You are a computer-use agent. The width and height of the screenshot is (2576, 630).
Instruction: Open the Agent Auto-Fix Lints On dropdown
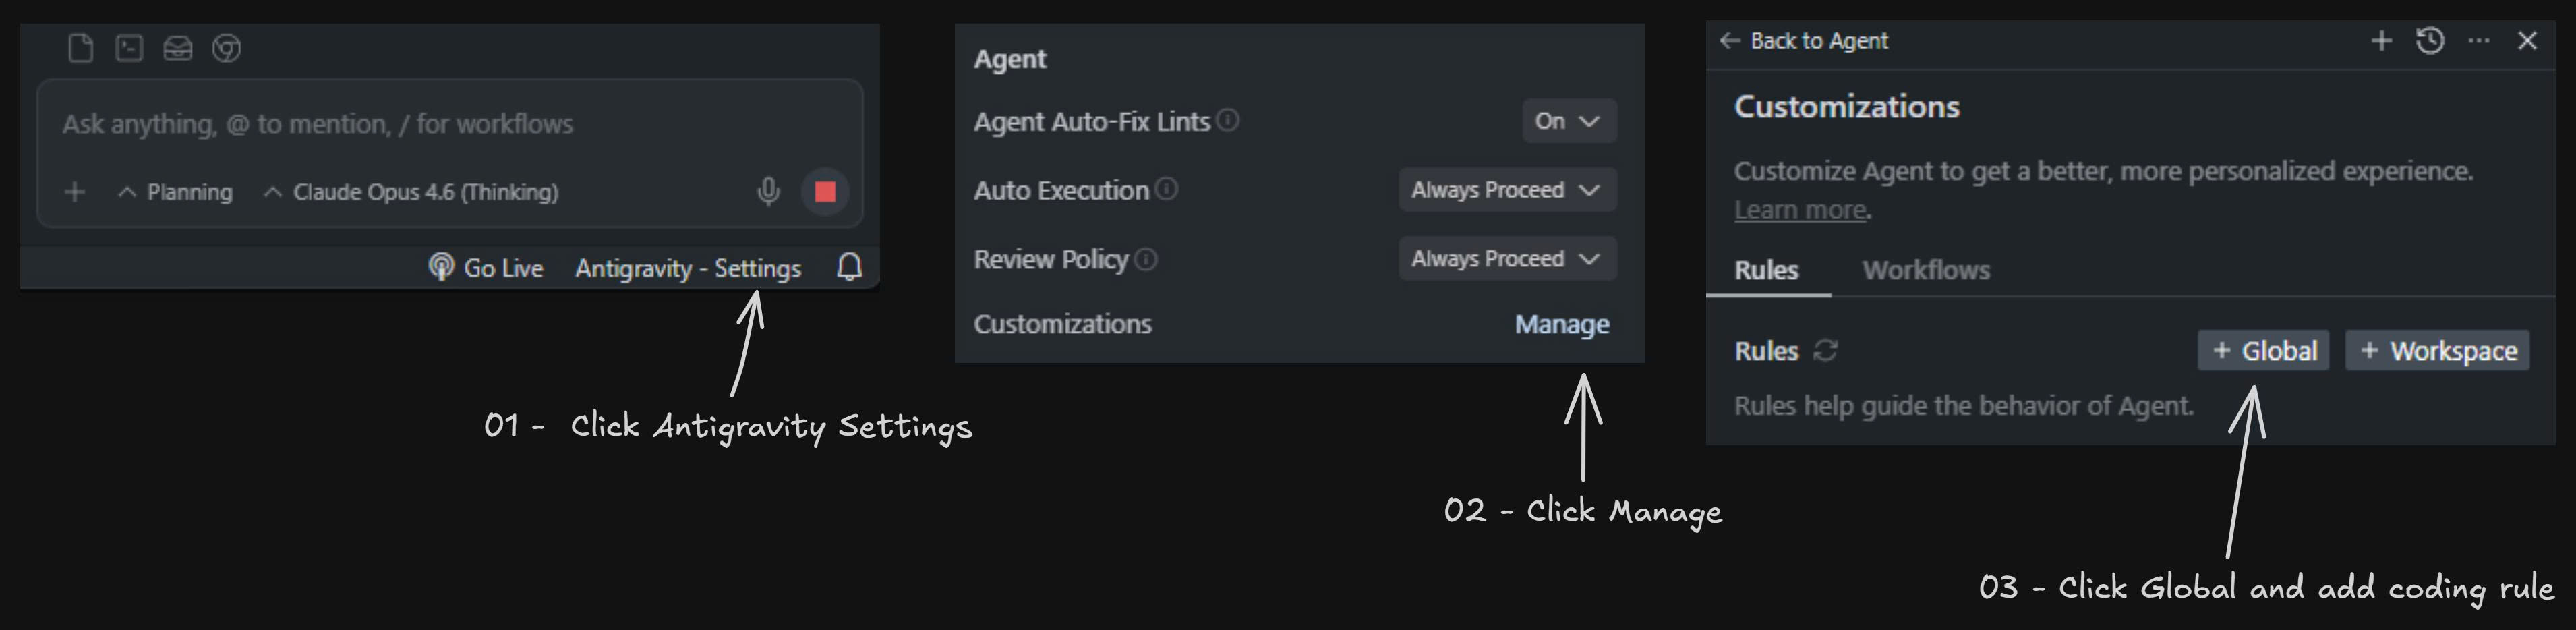pos(1568,120)
